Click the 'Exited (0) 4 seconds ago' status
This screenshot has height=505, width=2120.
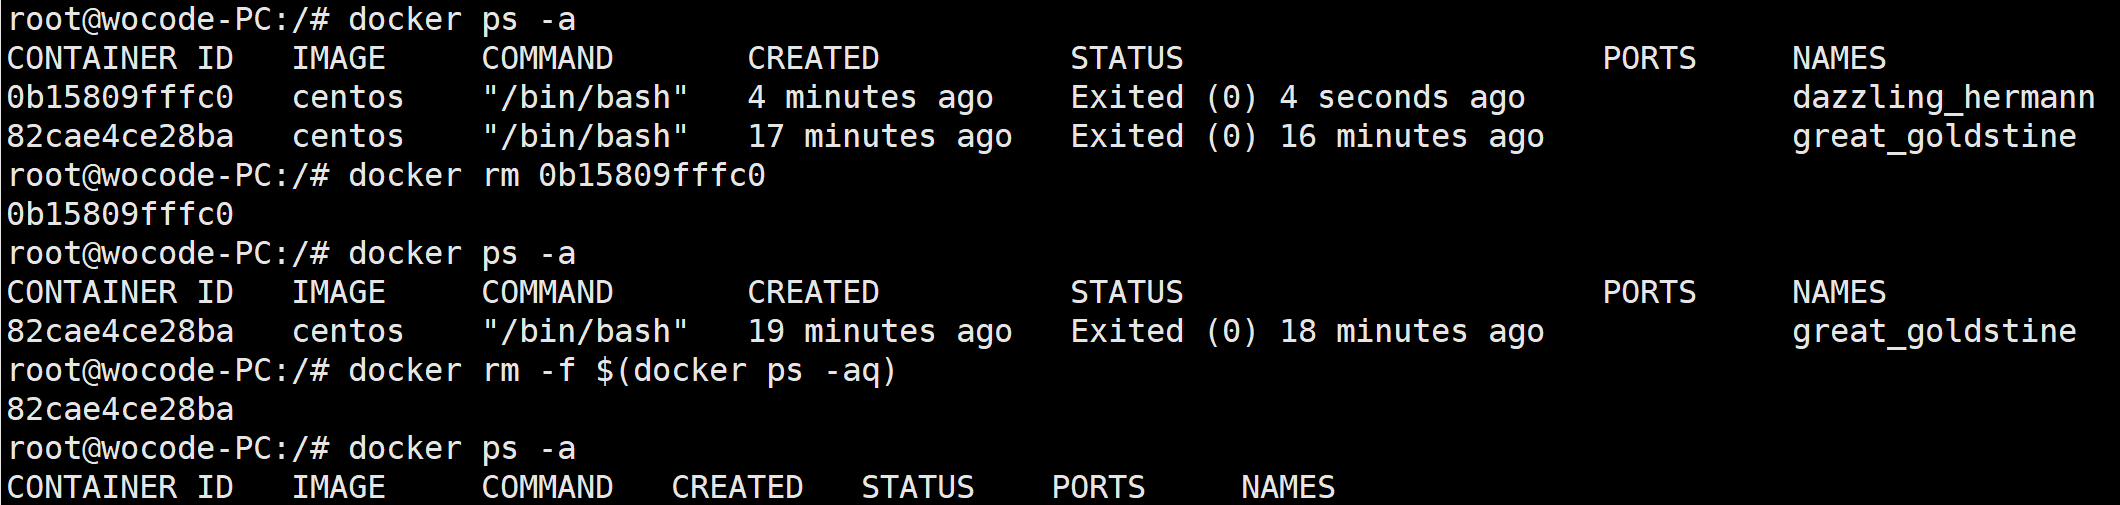[x=1297, y=97]
